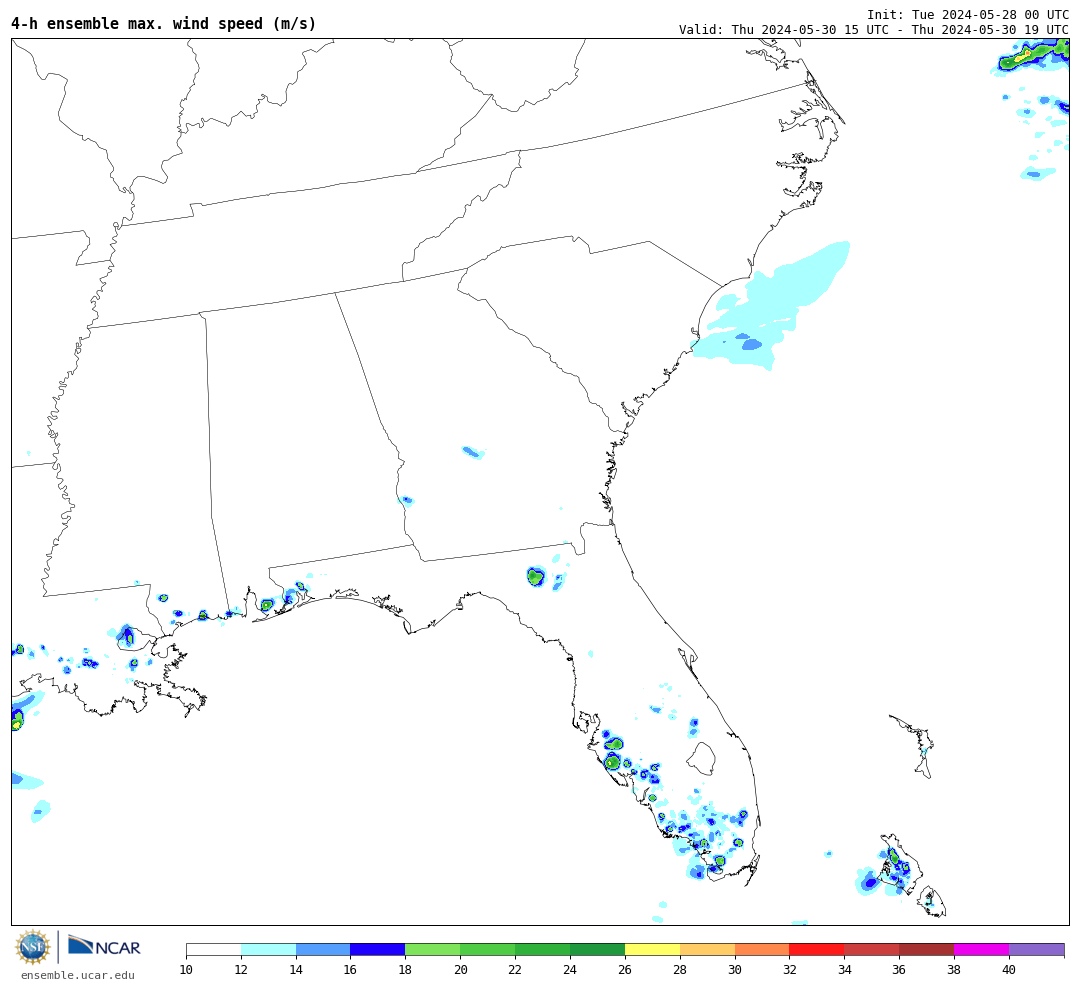
Task: Click the colorbar label '20'
Action: coord(461,970)
